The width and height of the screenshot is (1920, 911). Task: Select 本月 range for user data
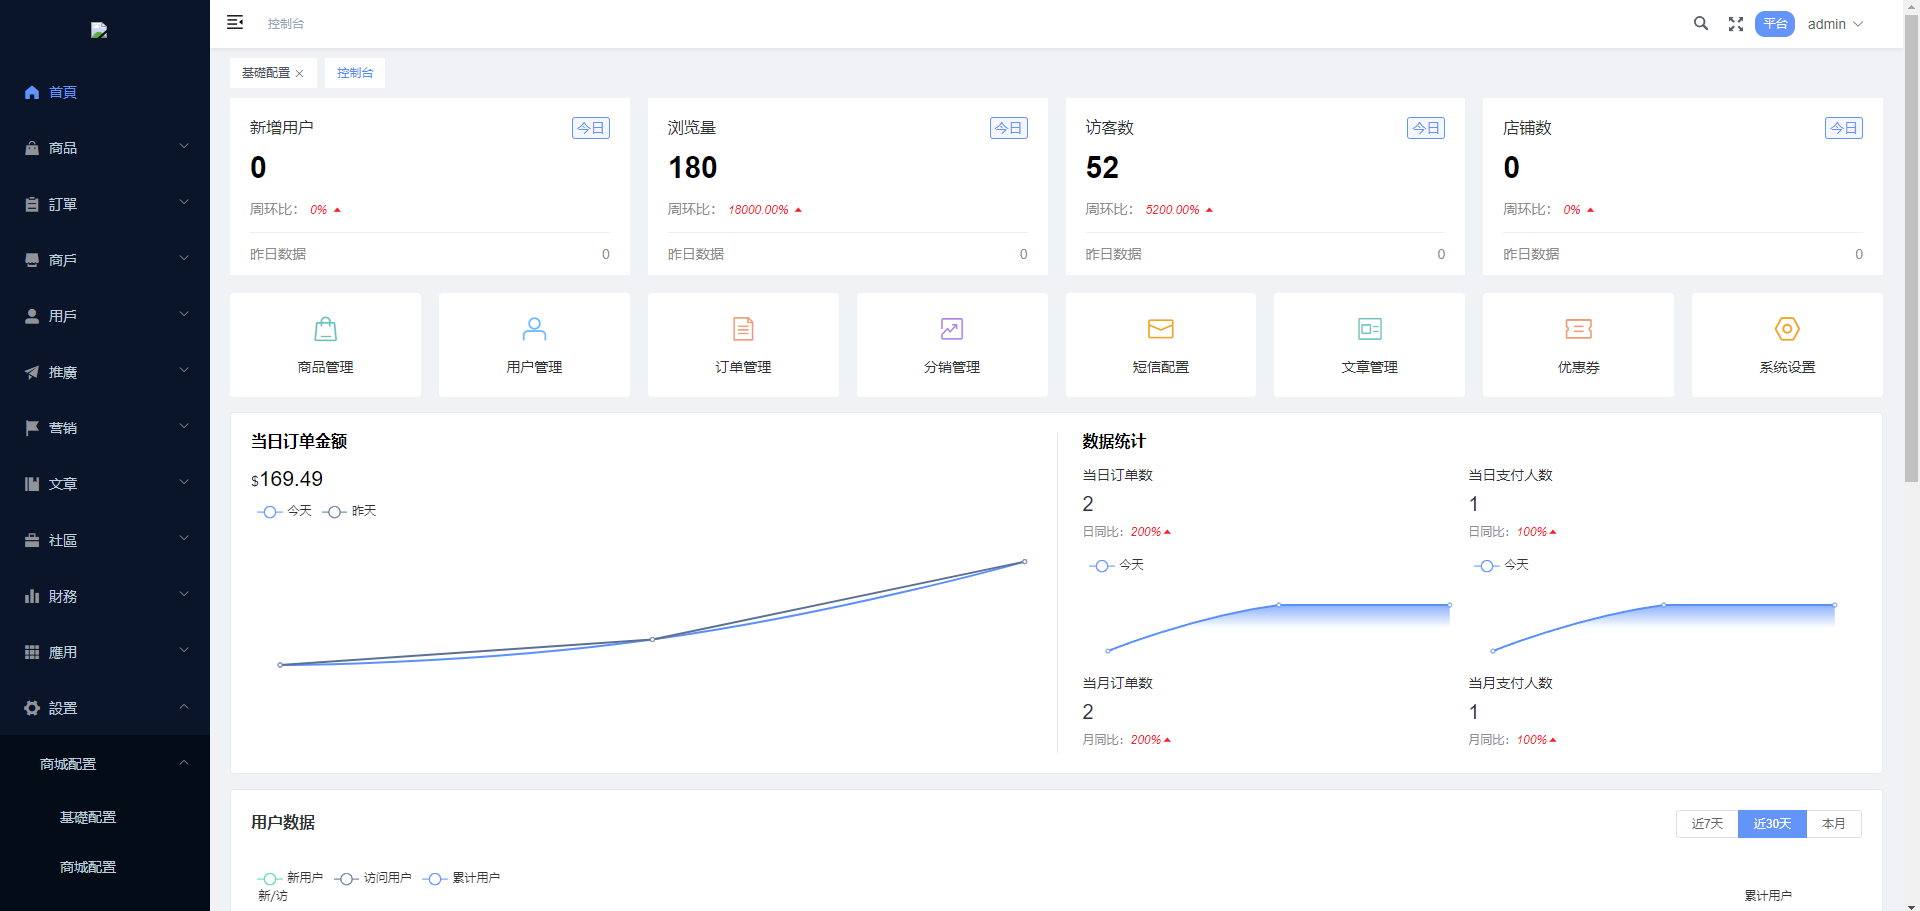[x=1833, y=824]
